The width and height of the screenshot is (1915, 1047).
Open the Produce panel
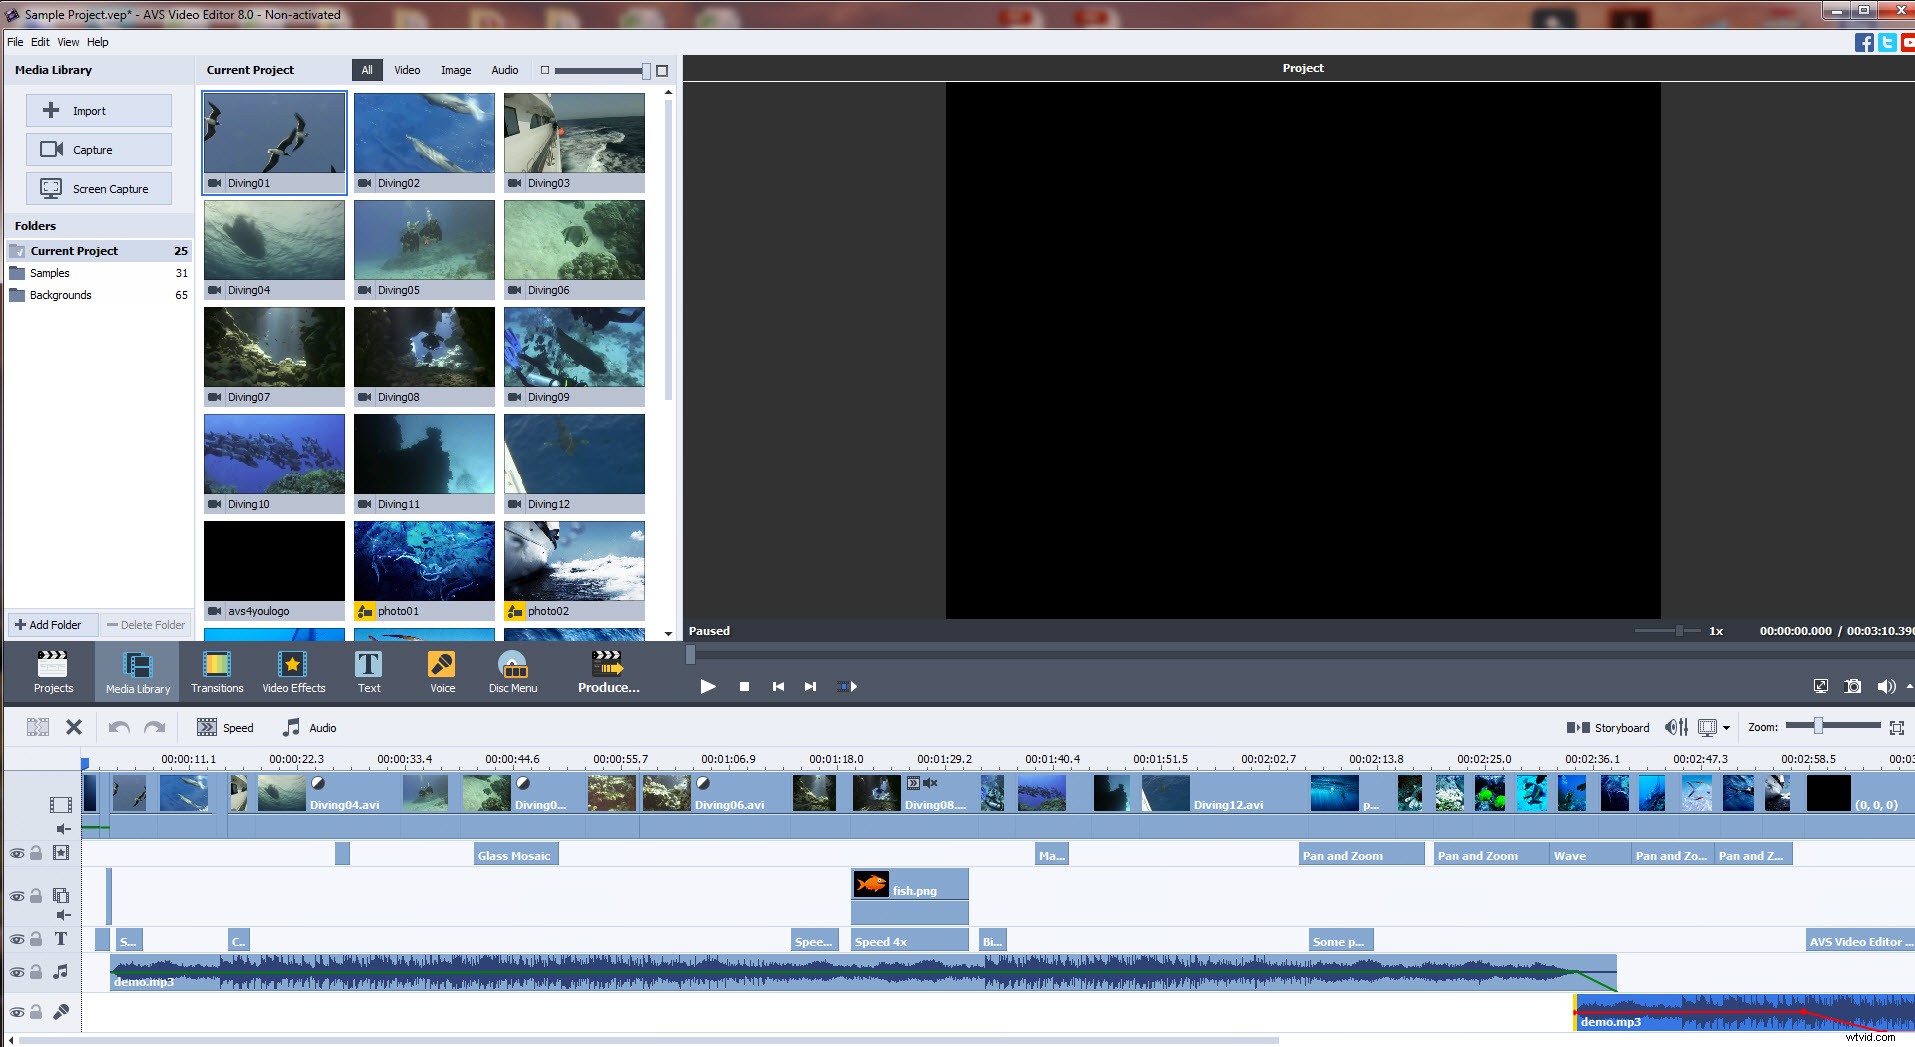pos(607,670)
